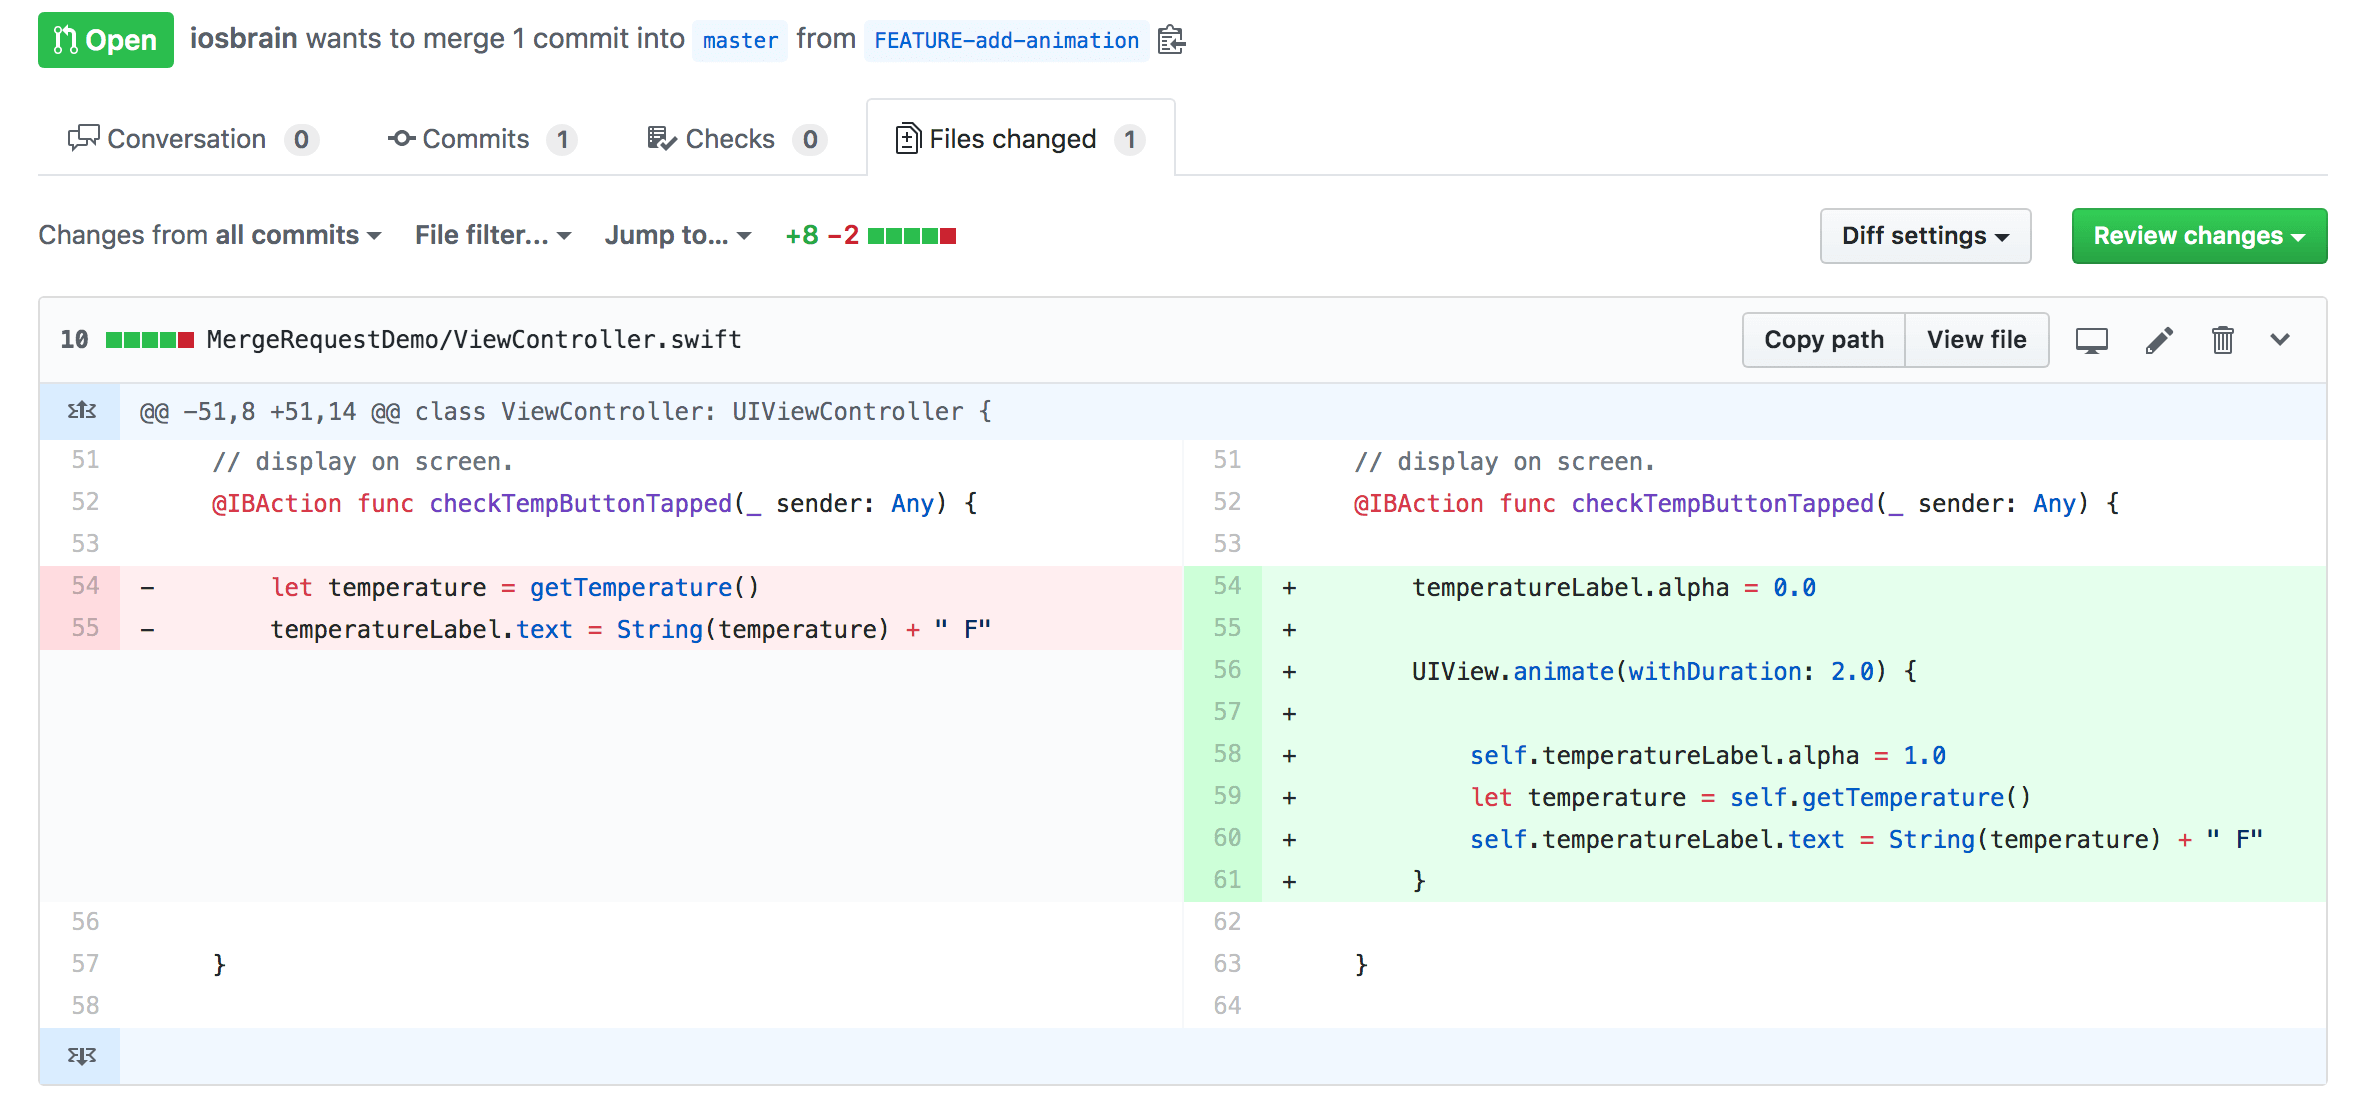
Task: Open FEATURE-add-animation branch link
Action: coord(1006,41)
